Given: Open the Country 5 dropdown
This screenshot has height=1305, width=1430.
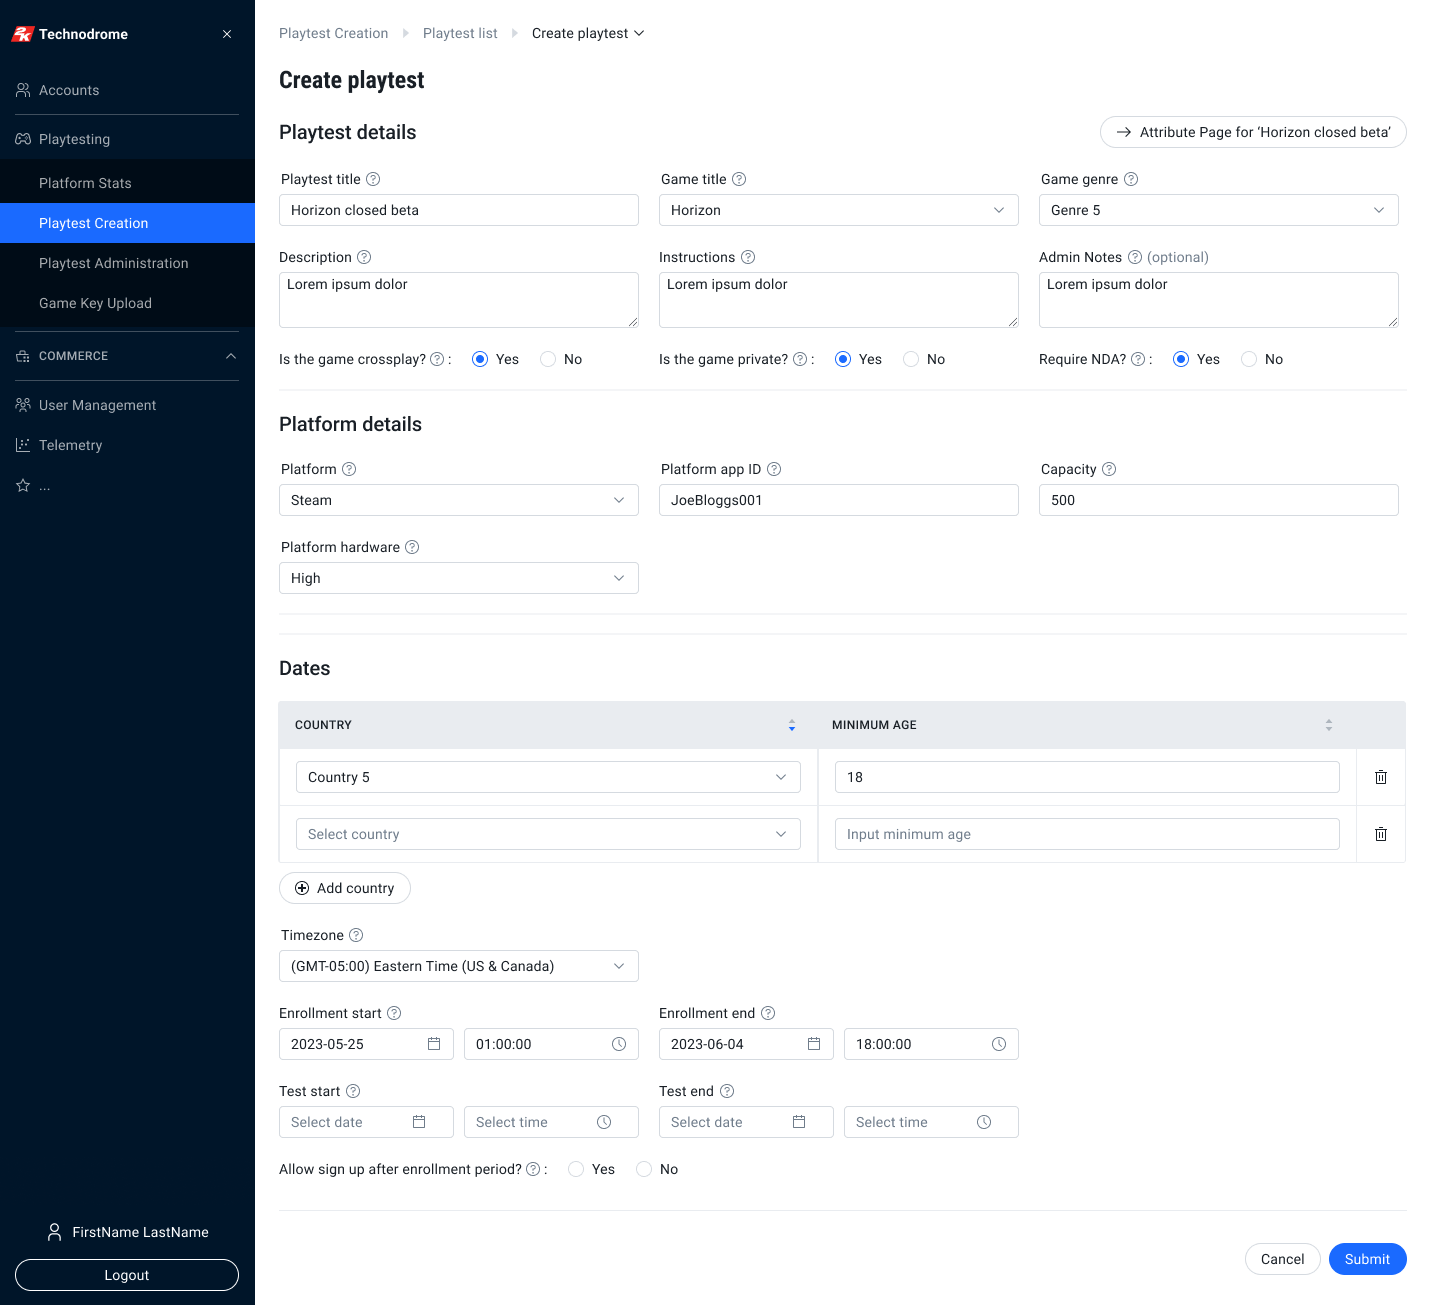Looking at the screenshot, I should (548, 777).
